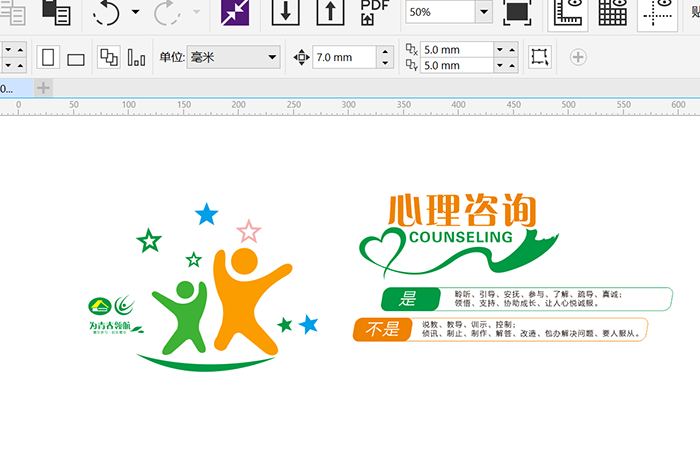Click into the 7.0 mm nudge field
The width and height of the screenshot is (700, 452).
tap(344, 57)
